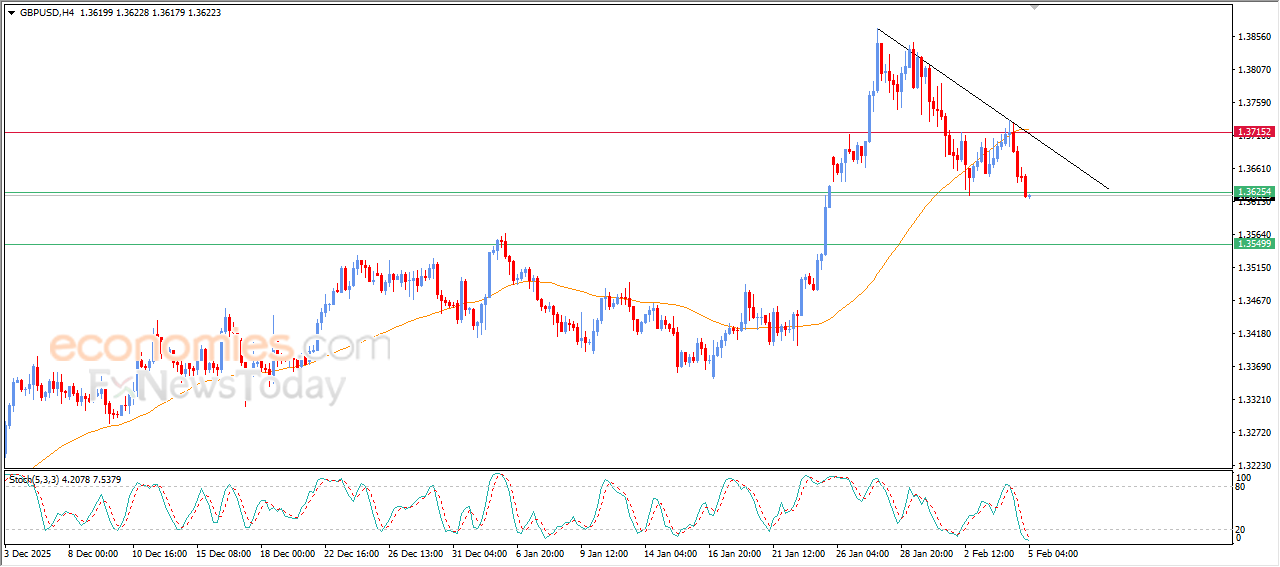Click the gray chart shift marker at top
This screenshot has width=1280, height=567.
tap(1035, 7)
